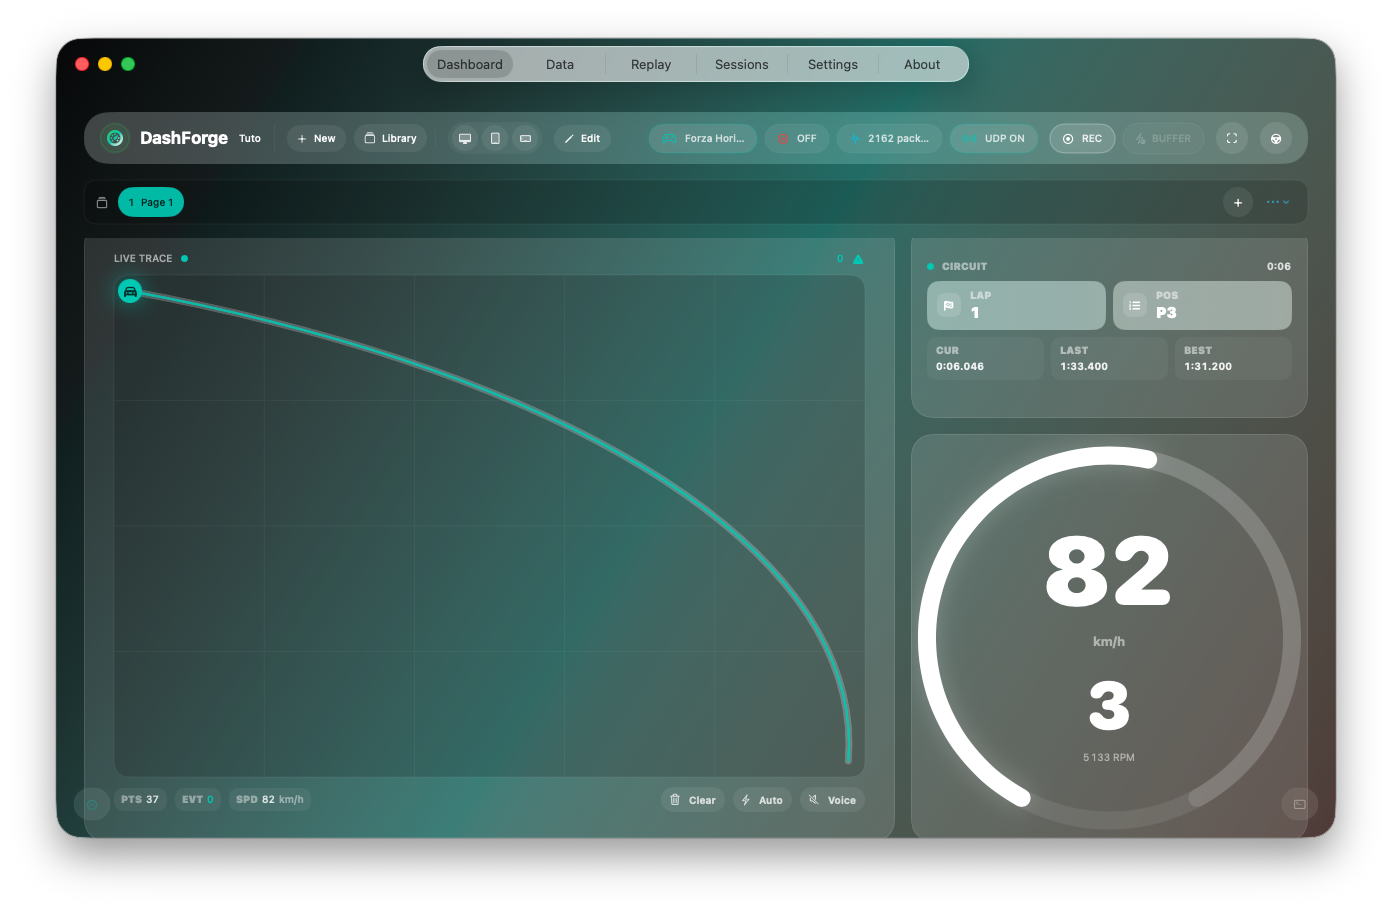This screenshot has height=912, width=1392.
Task: Click the CIRCUIT label
Action: click(964, 267)
